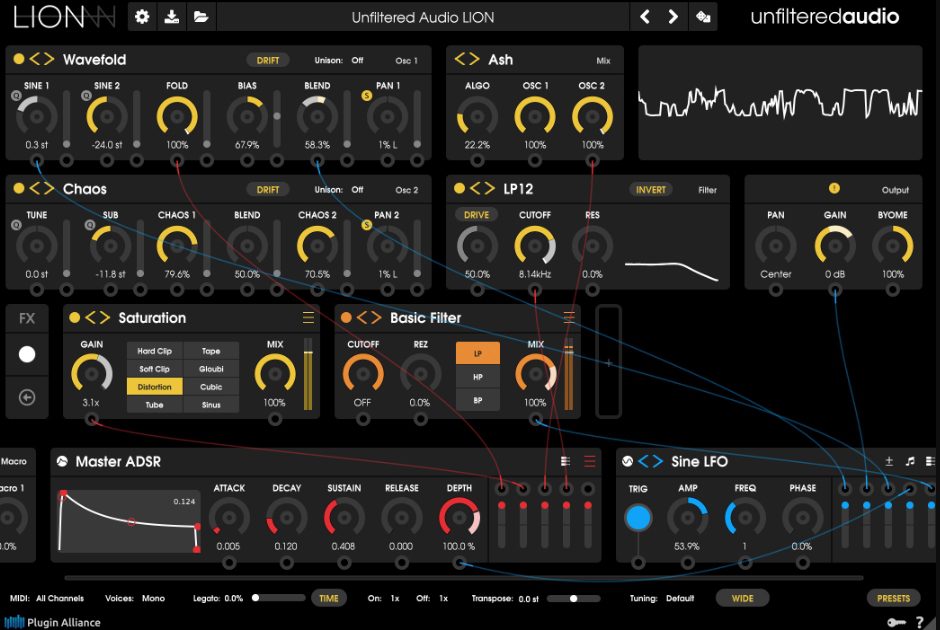Click the WIDE button in bottom bar
Image resolution: width=940 pixels, height=630 pixels.
(742, 598)
